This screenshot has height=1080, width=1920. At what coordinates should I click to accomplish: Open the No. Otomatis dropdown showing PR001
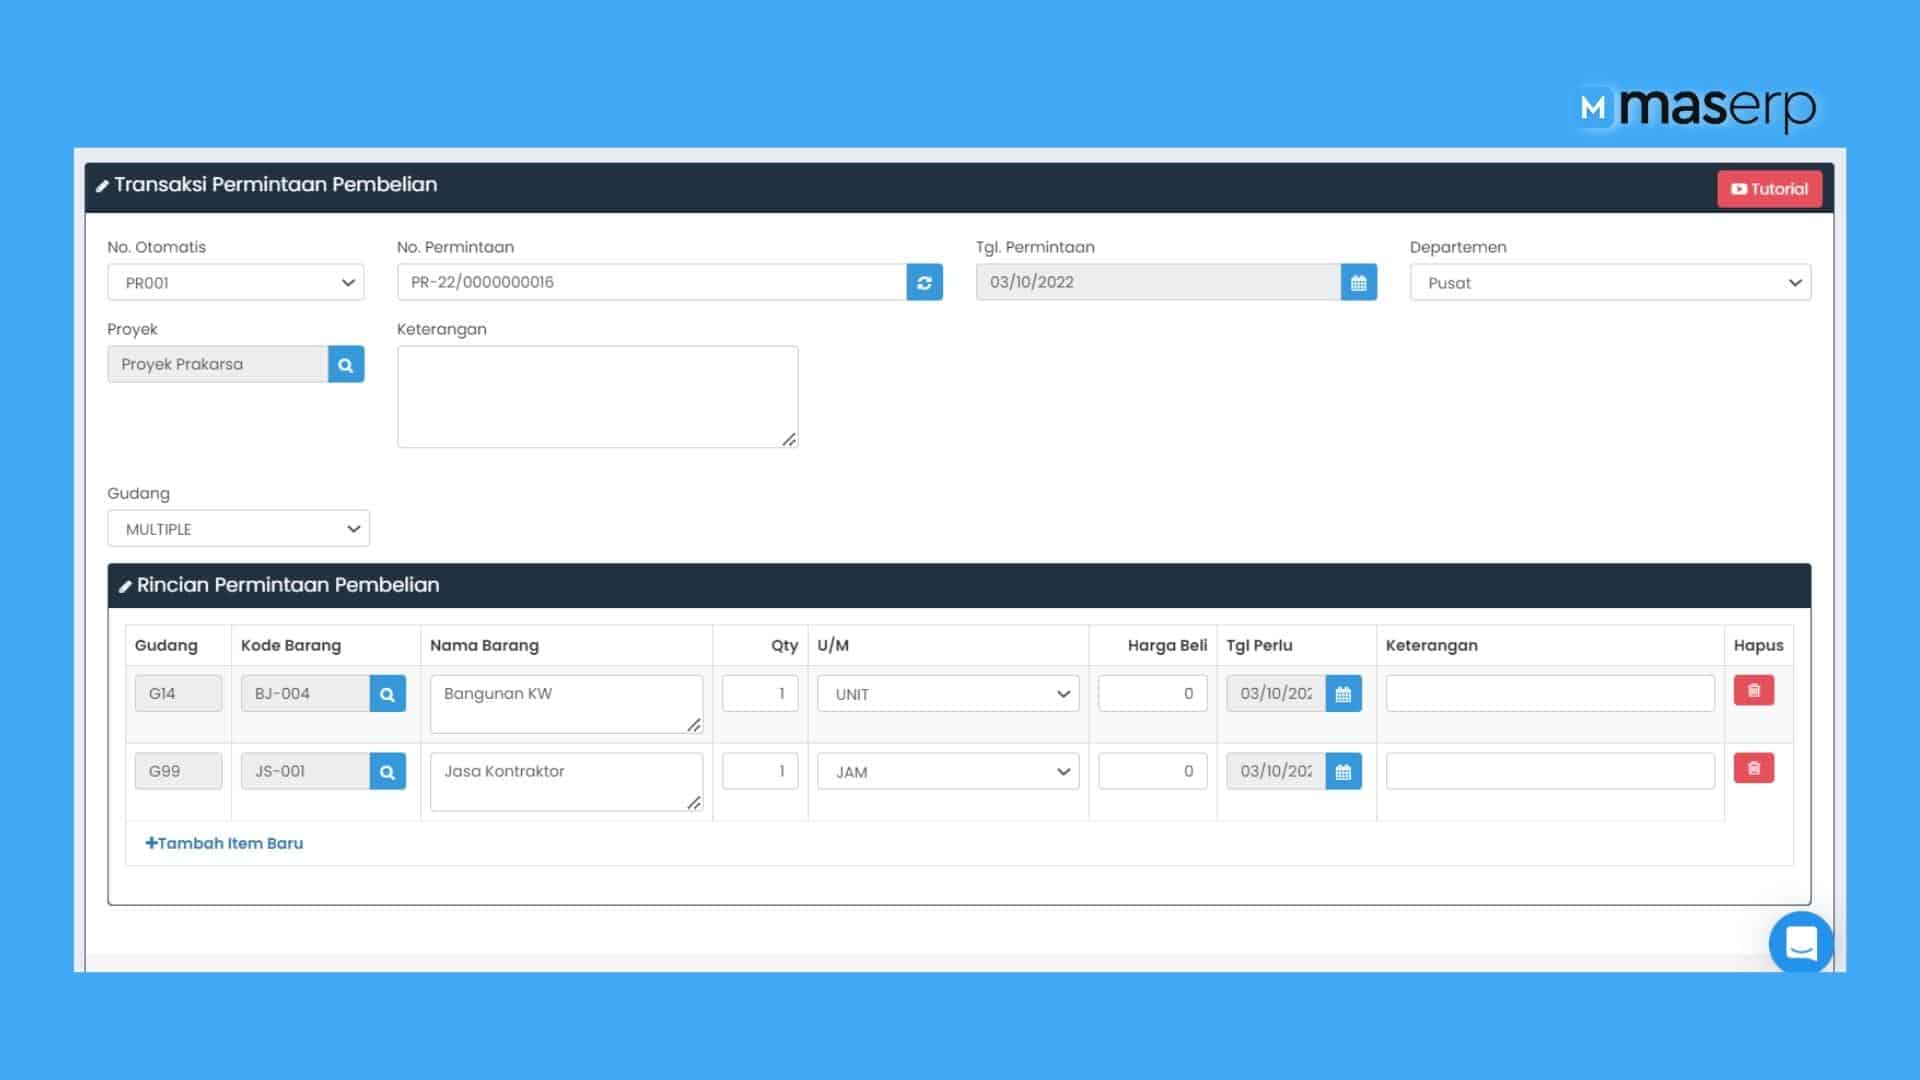pyautogui.click(x=235, y=282)
